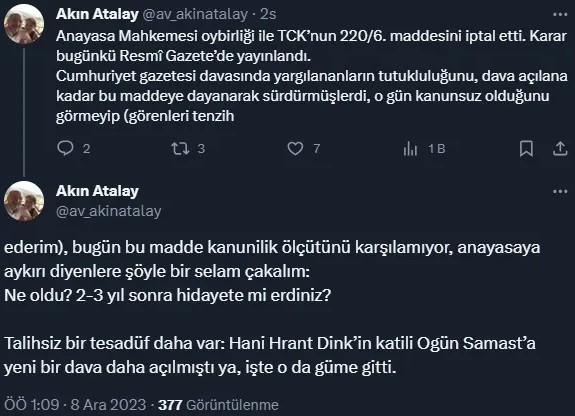This screenshot has width=575, height=416.
Task: Open the first tweet's profile avatar
Action: click(x=24, y=24)
